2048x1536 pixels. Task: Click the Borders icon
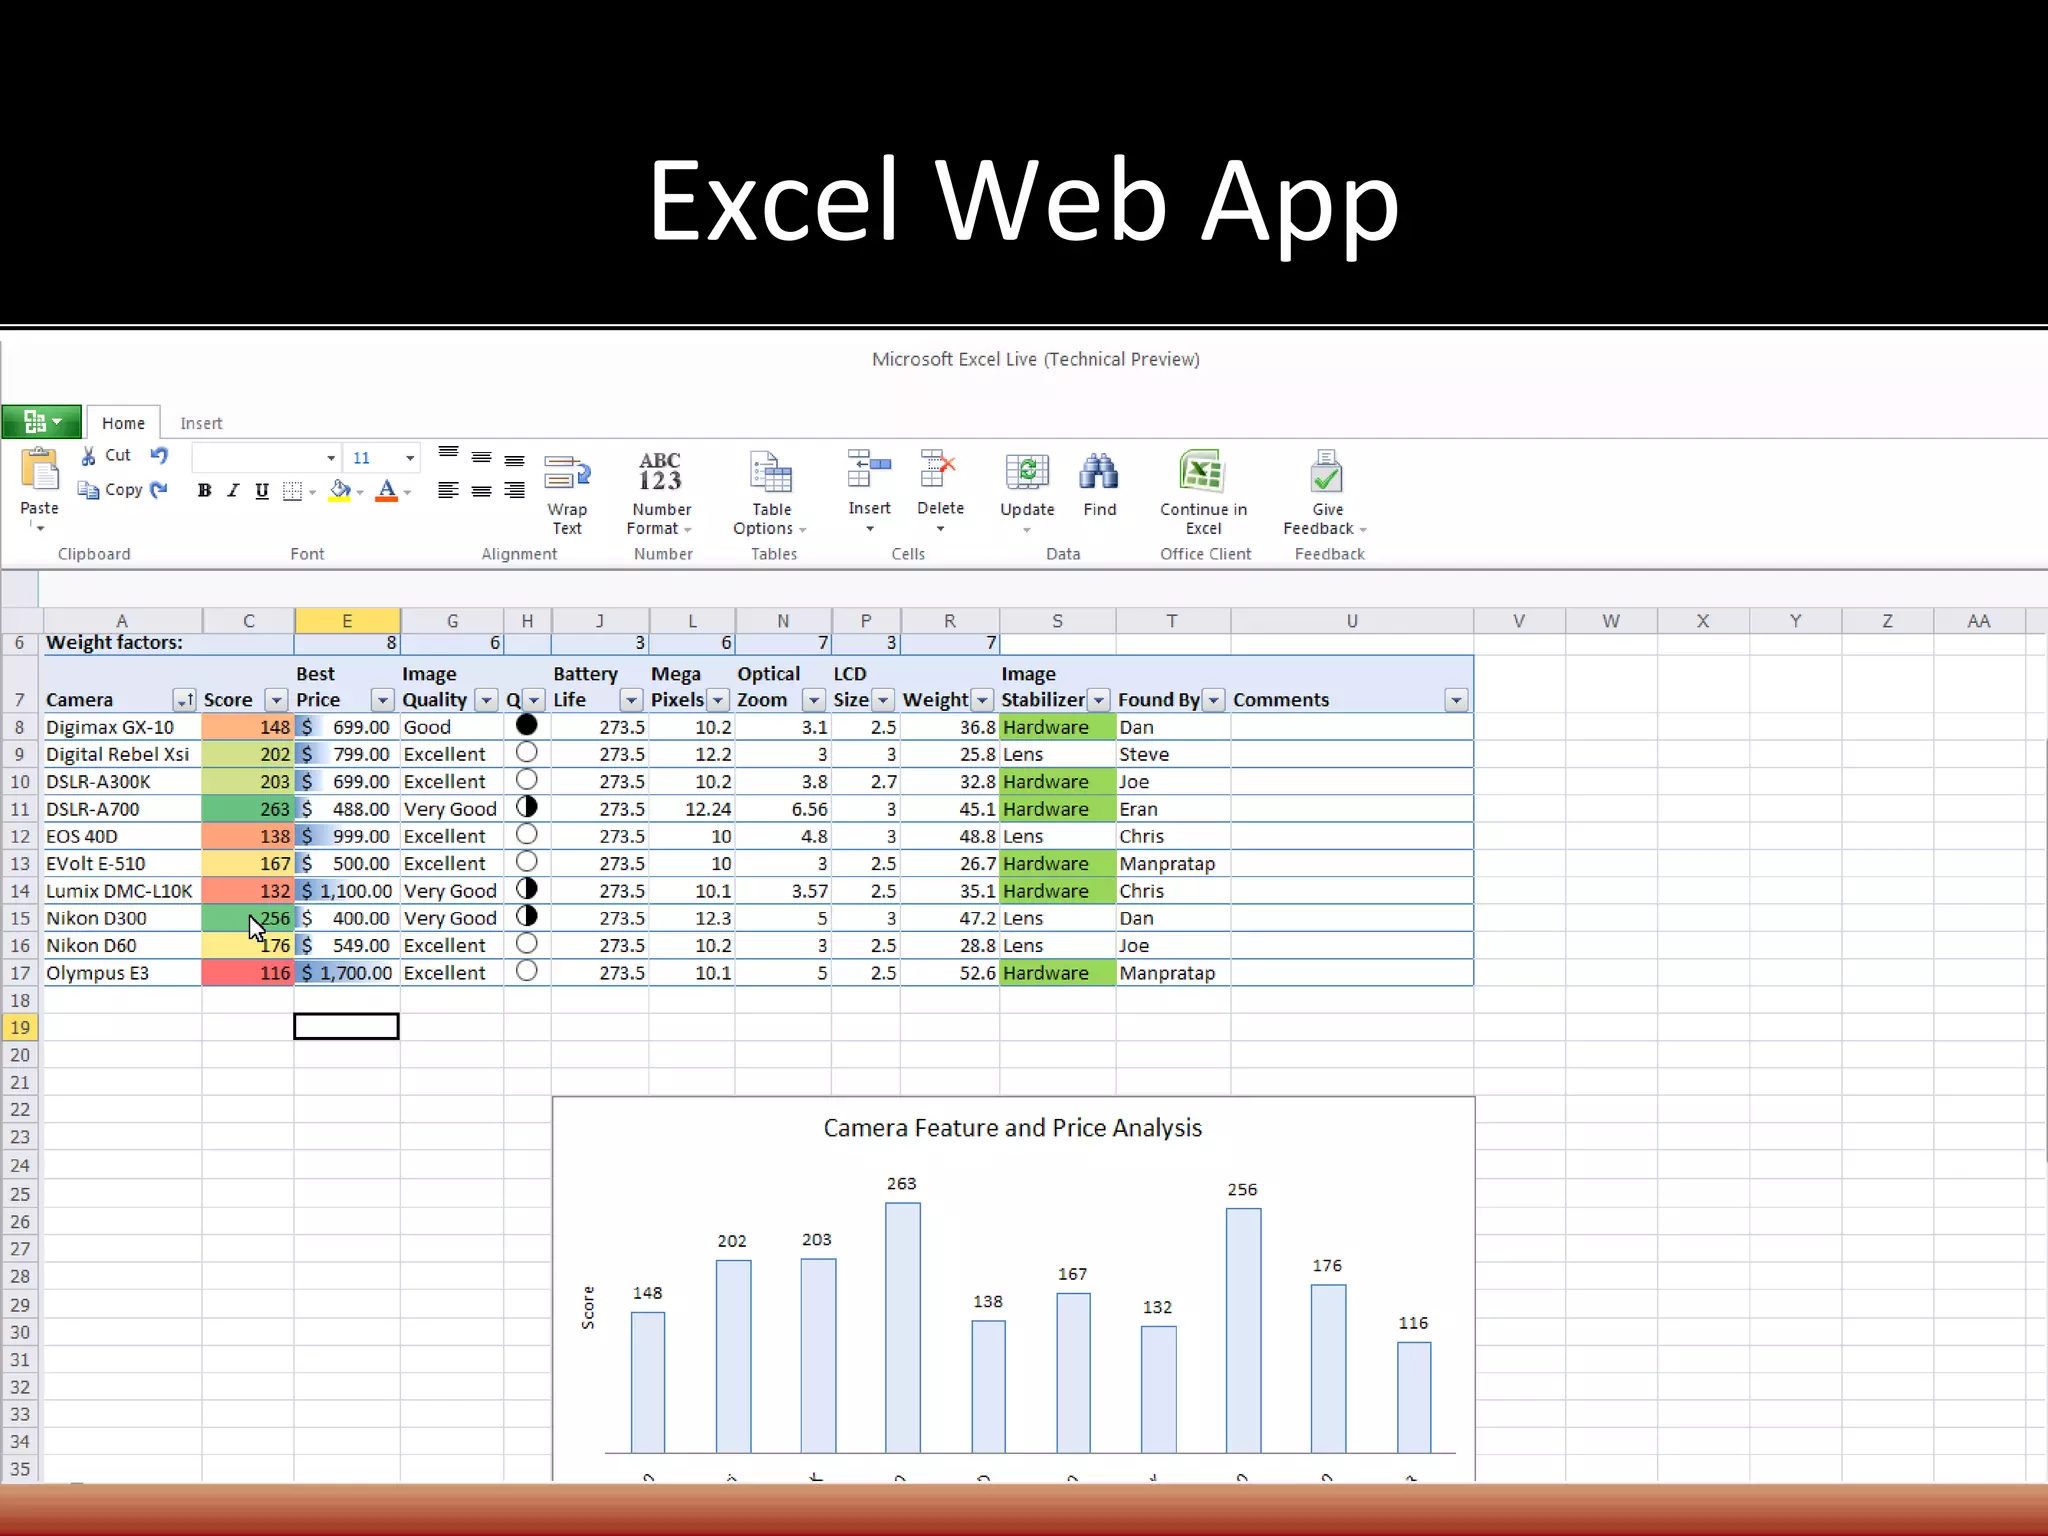pyautogui.click(x=292, y=491)
